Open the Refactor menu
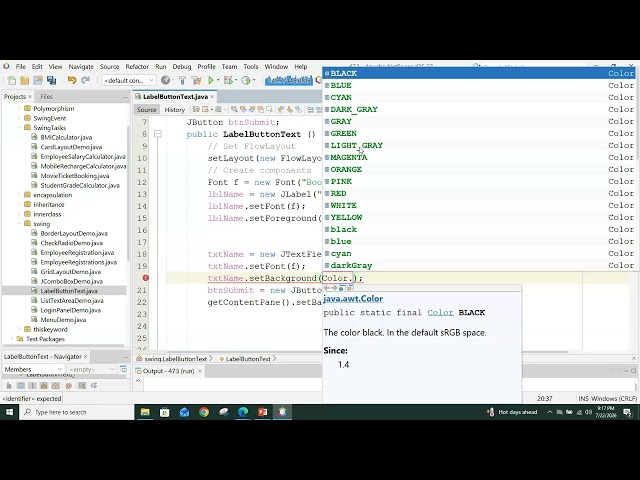This screenshot has height=480, width=640. (137, 67)
